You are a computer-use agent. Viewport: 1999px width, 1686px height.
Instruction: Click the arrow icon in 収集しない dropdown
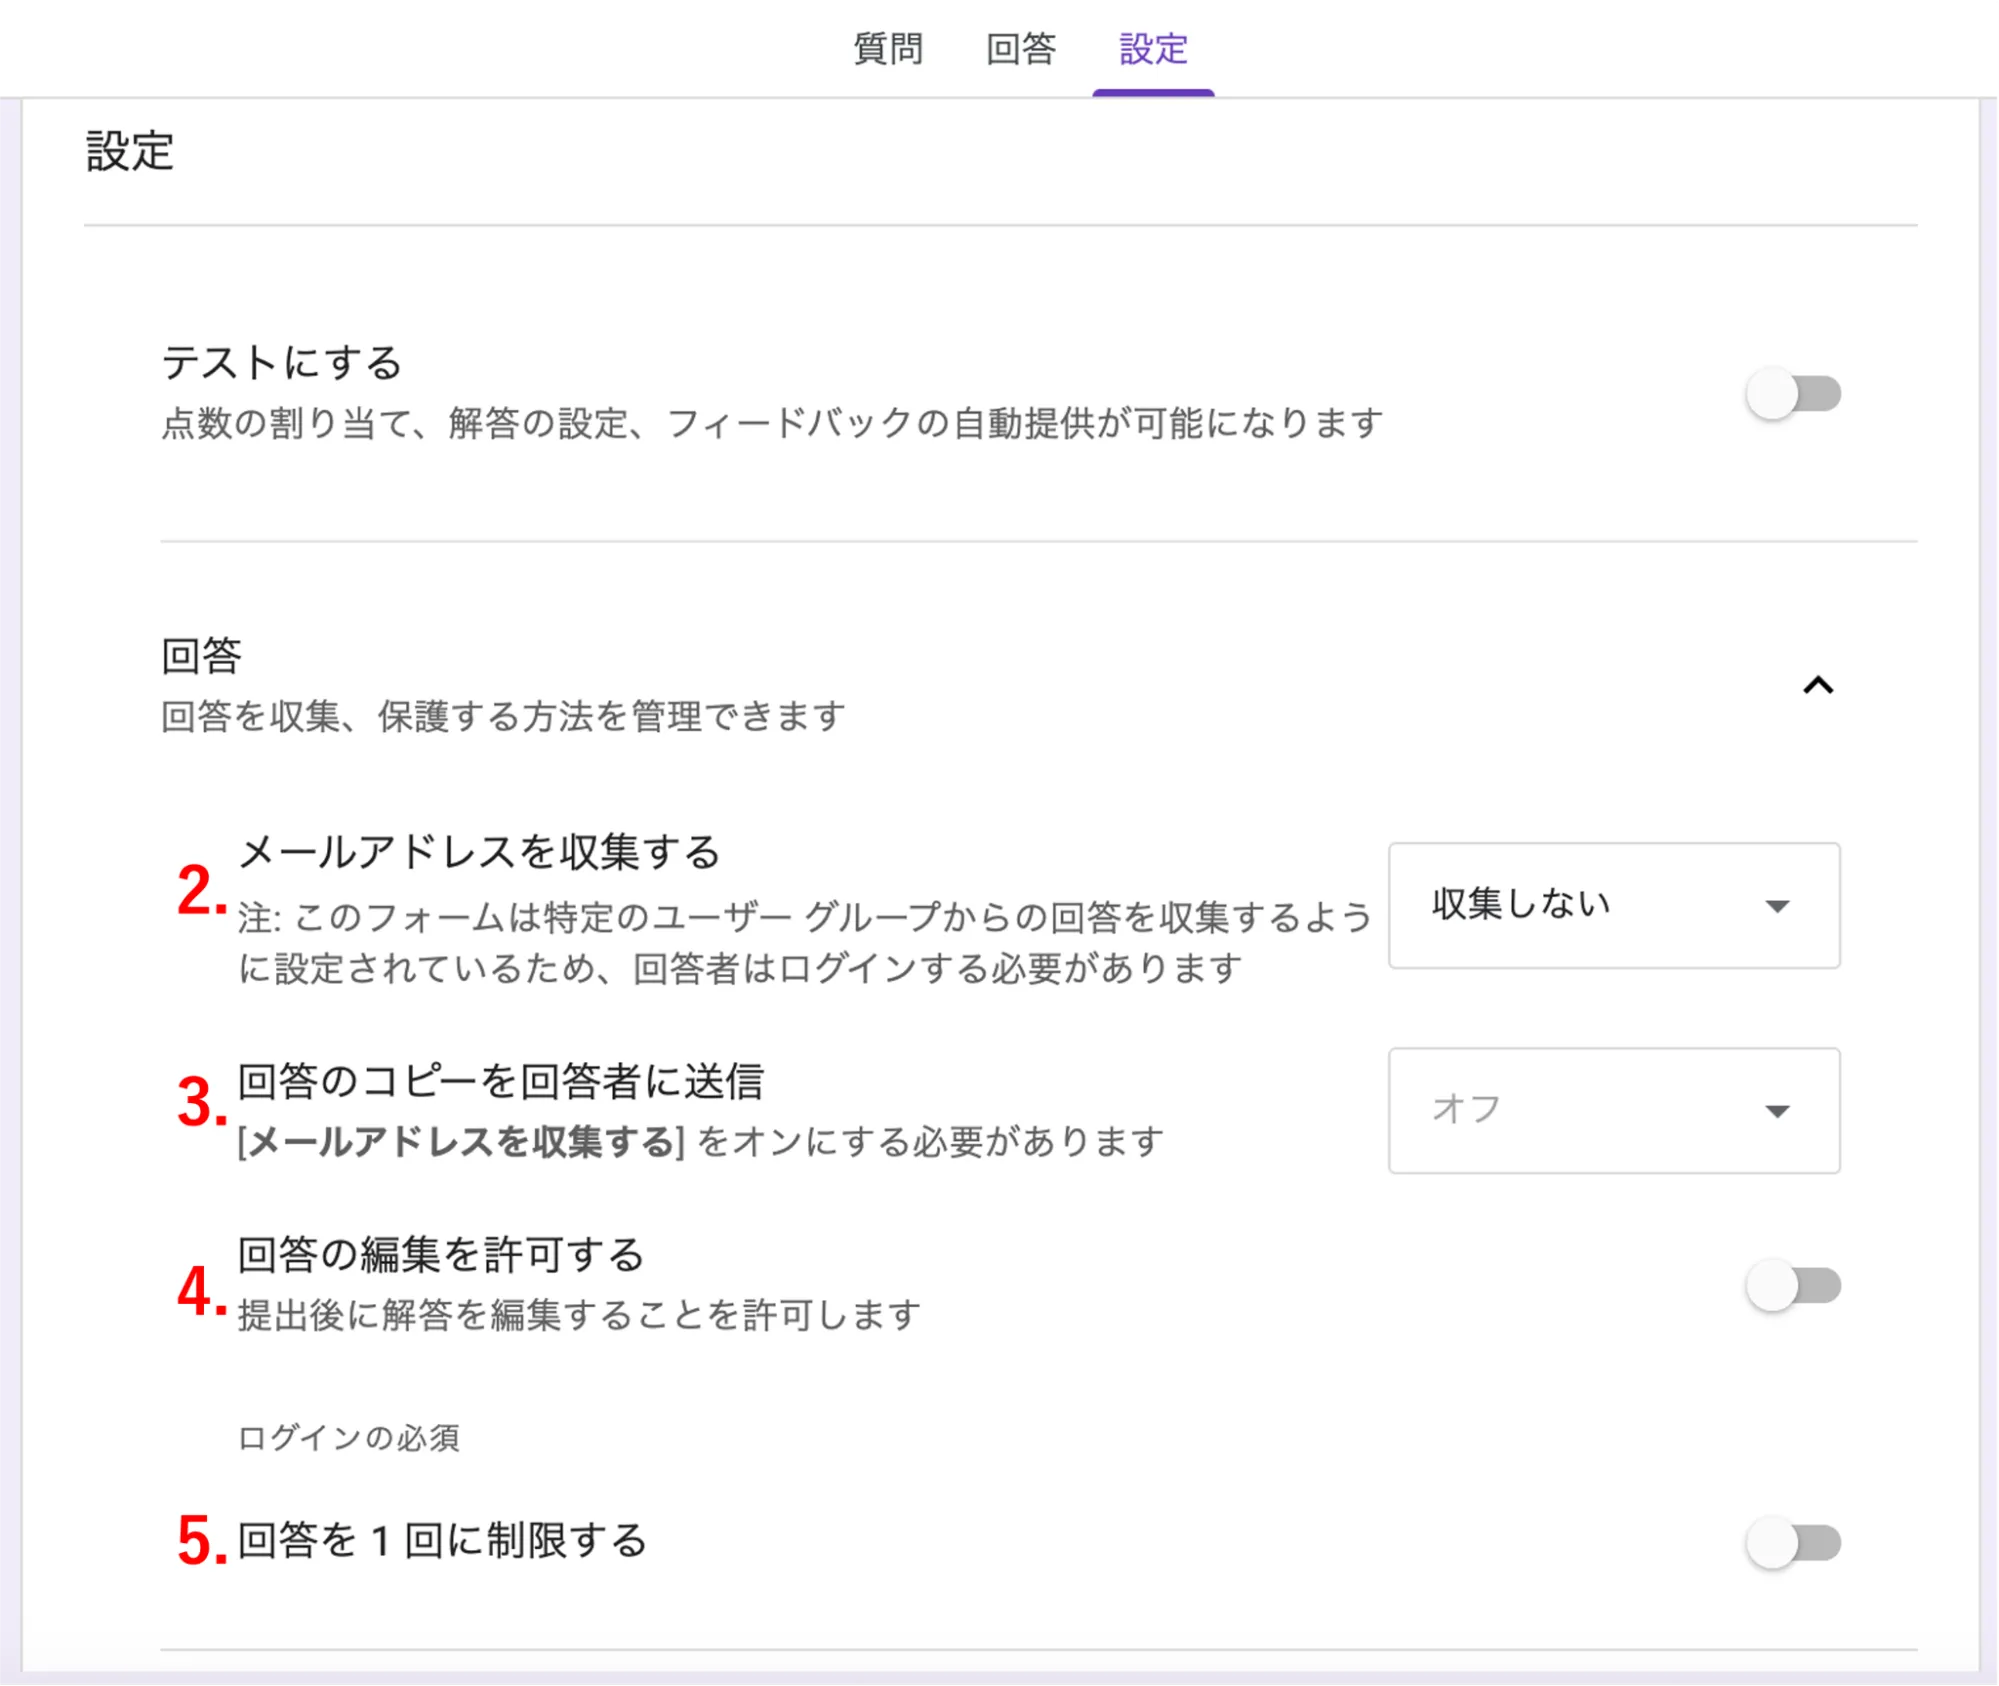pyautogui.click(x=1776, y=906)
